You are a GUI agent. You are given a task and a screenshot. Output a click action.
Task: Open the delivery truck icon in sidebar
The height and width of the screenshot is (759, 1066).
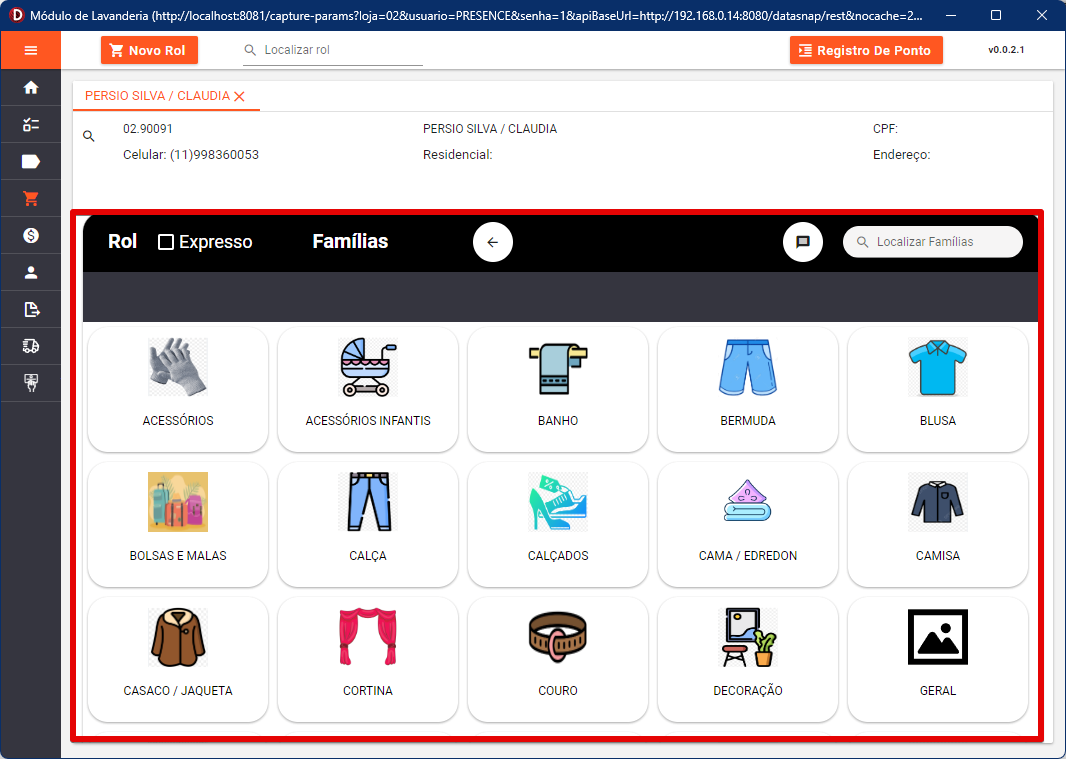pos(31,346)
